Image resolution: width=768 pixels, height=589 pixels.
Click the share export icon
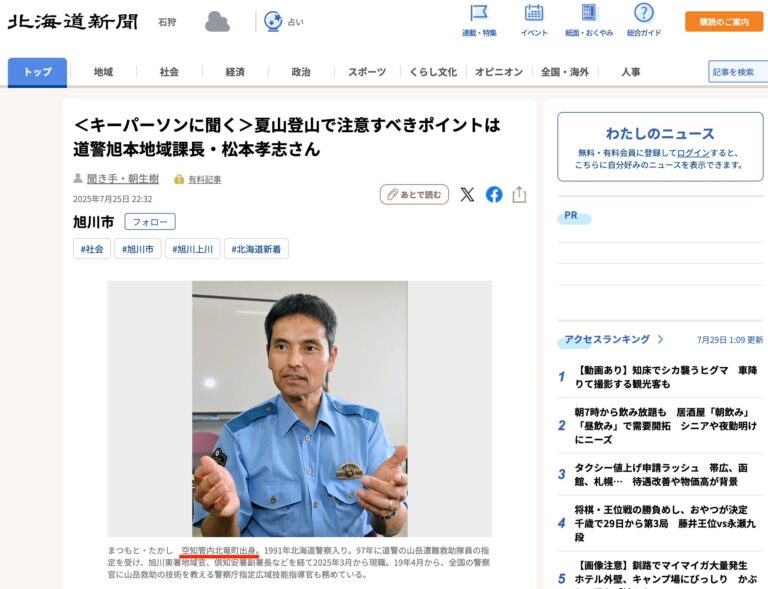coord(519,194)
